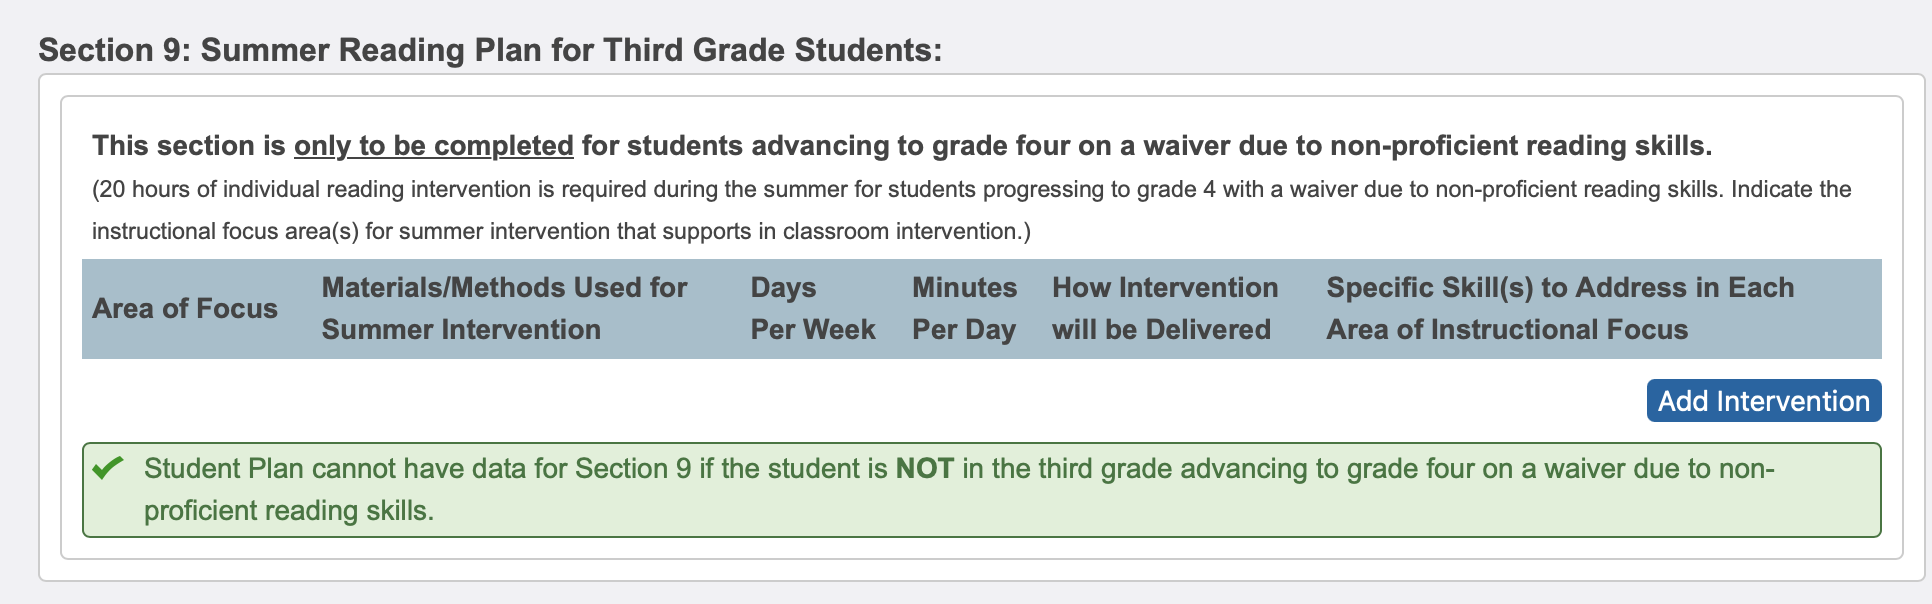Click "proficient reading skills." ending the green message
The width and height of the screenshot is (1932, 604).
coord(288,511)
